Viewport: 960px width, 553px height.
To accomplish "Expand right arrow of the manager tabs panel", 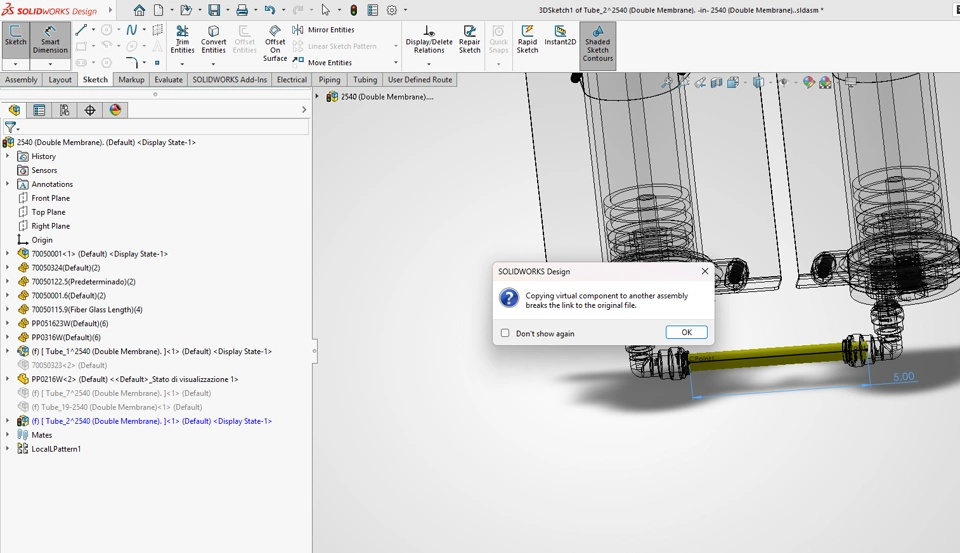I will pyautogui.click(x=304, y=110).
